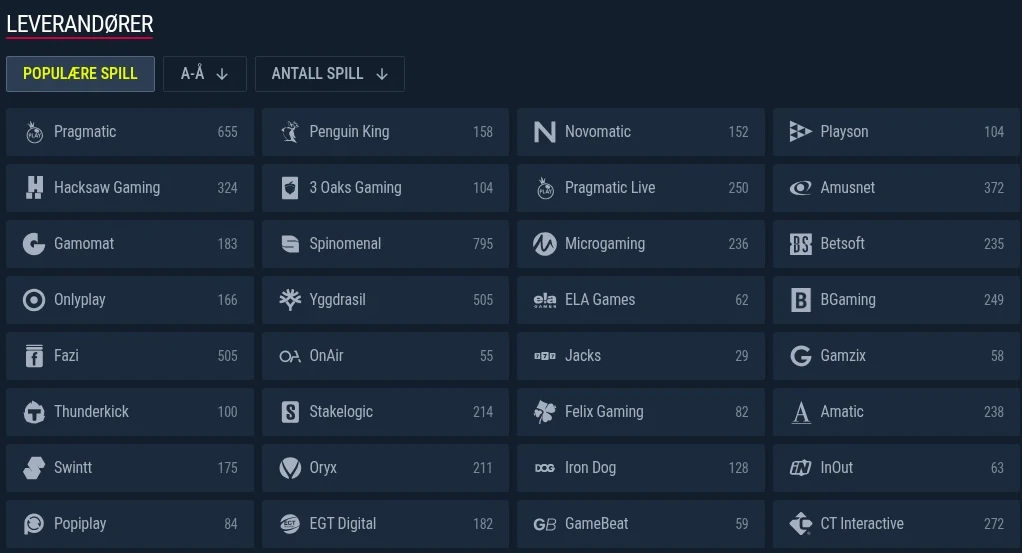The width and height of the screenshot is (1022, 553).
Task: Click the Hacksaw Gaming logo icon
Action: pyautogui.click(x=34, y=188)
